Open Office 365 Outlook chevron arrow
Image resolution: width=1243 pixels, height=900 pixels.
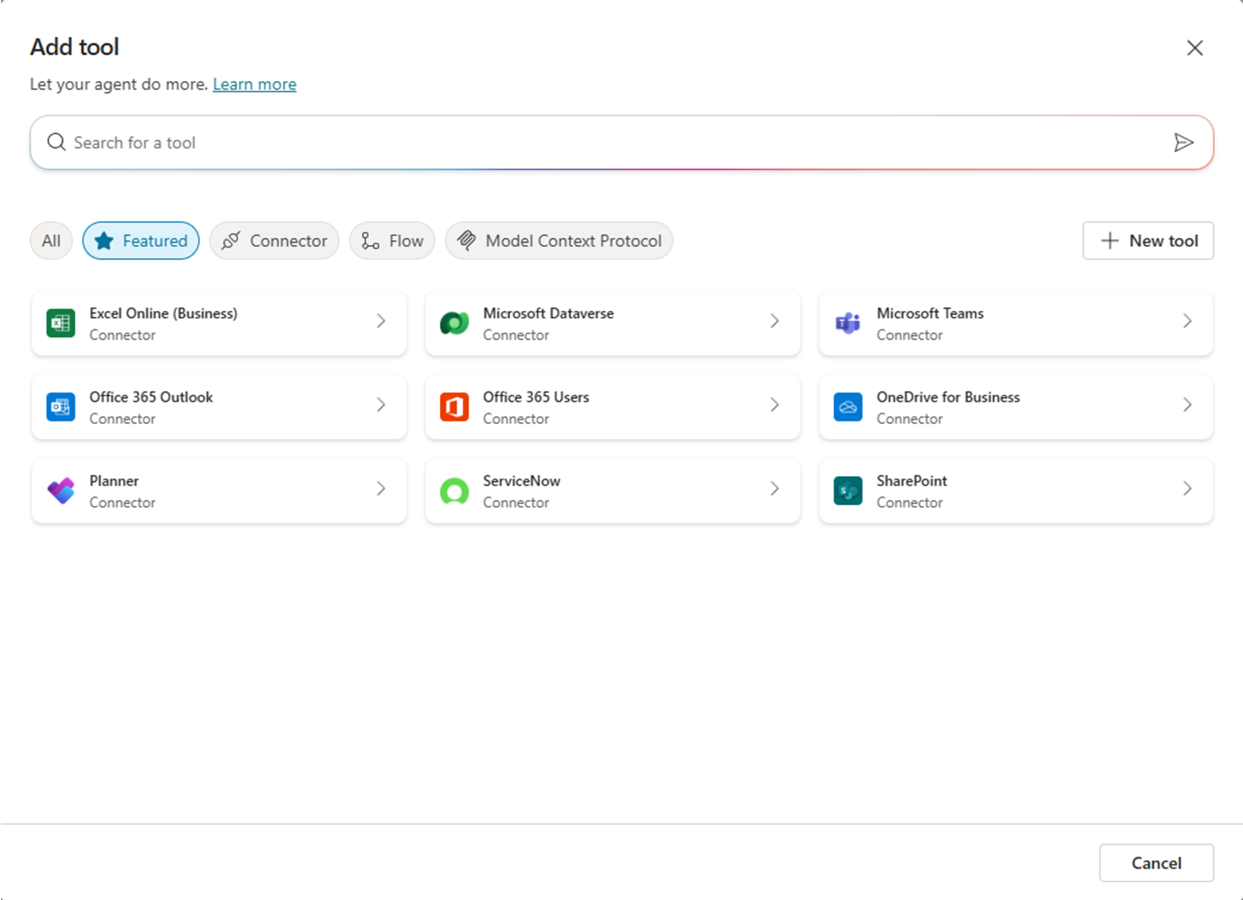(x=381, y=405)
